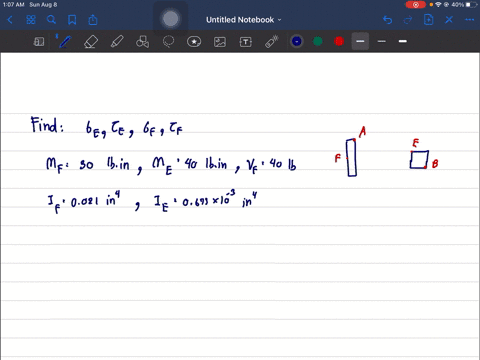The image size is (480, 360).
Task: Redo the last undone stroke
Action: [x=408, y=20]
